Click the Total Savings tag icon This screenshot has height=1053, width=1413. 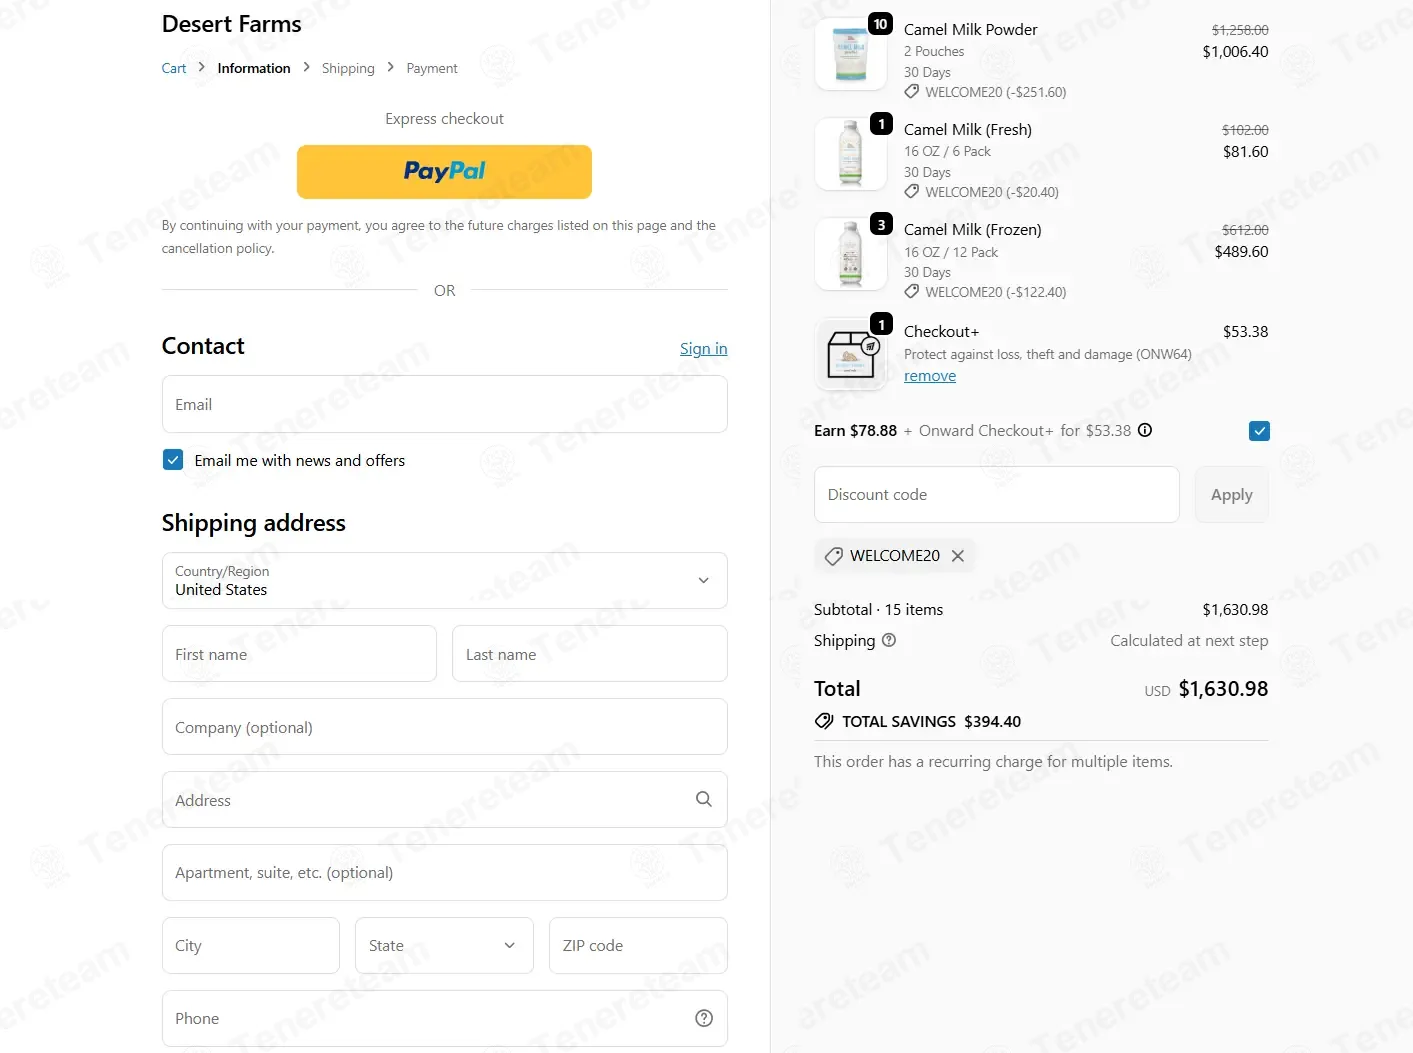click(x=824, y=721)
